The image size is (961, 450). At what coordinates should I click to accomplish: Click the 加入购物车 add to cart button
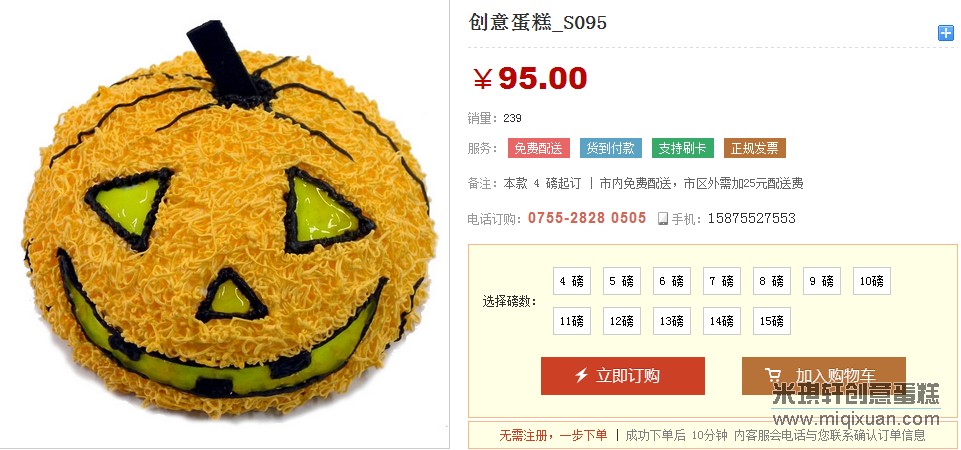coord(824,376)
